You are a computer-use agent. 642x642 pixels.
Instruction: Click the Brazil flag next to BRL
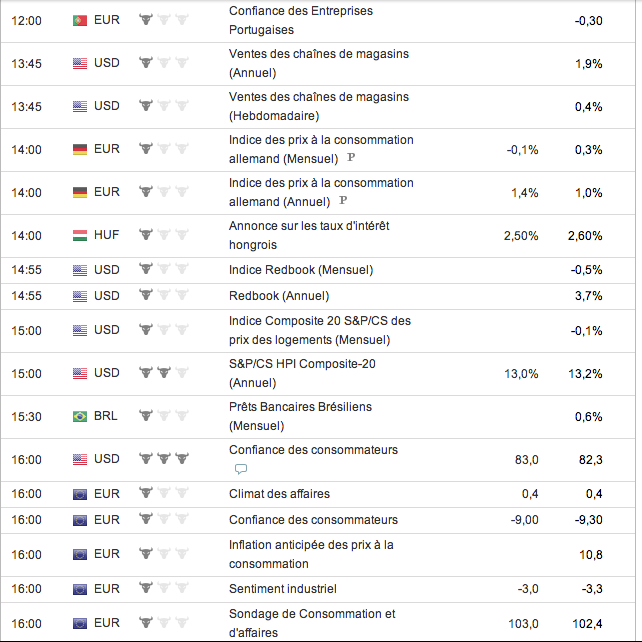[x=80, y=416]
